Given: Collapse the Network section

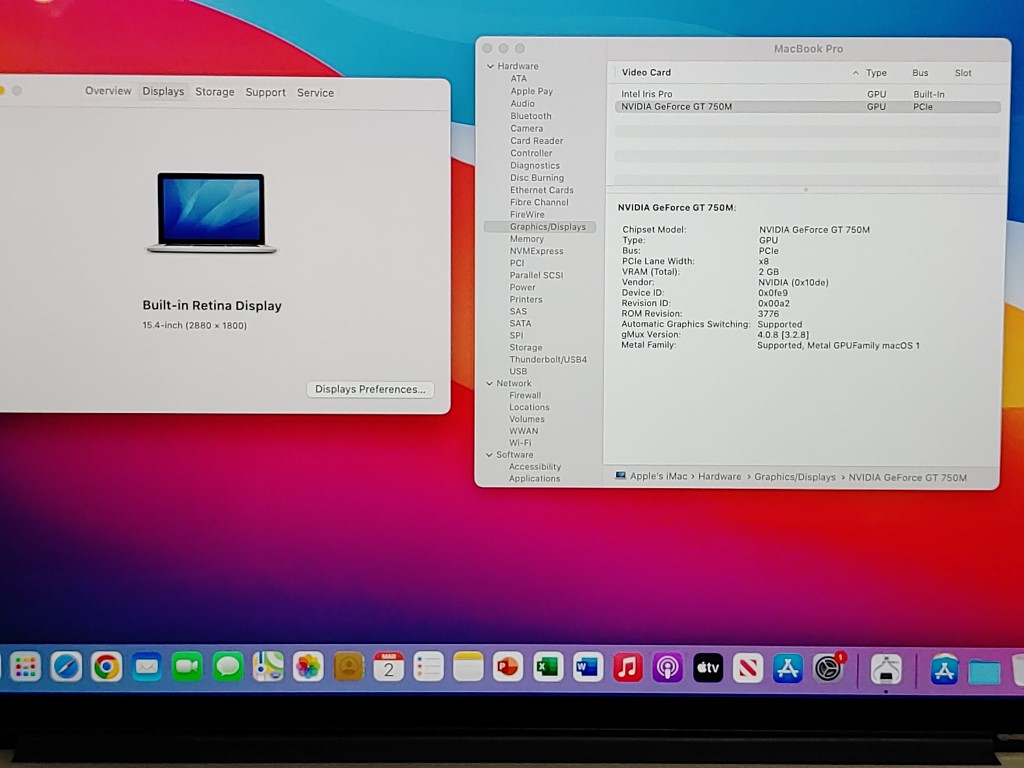Looking at the screenshot, I should (x=489, y=383).
